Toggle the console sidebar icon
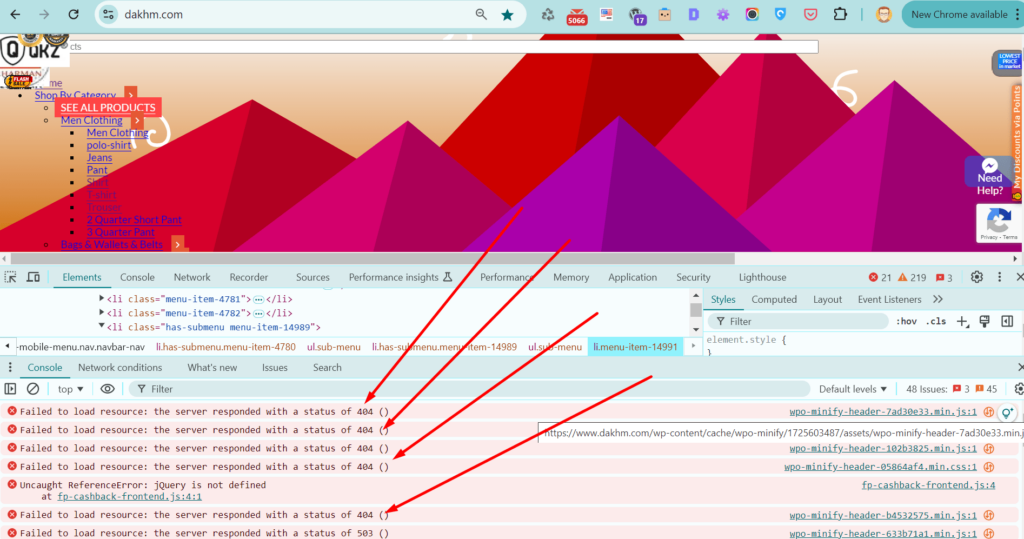The image size is (1024, 539). click(10, 389)
